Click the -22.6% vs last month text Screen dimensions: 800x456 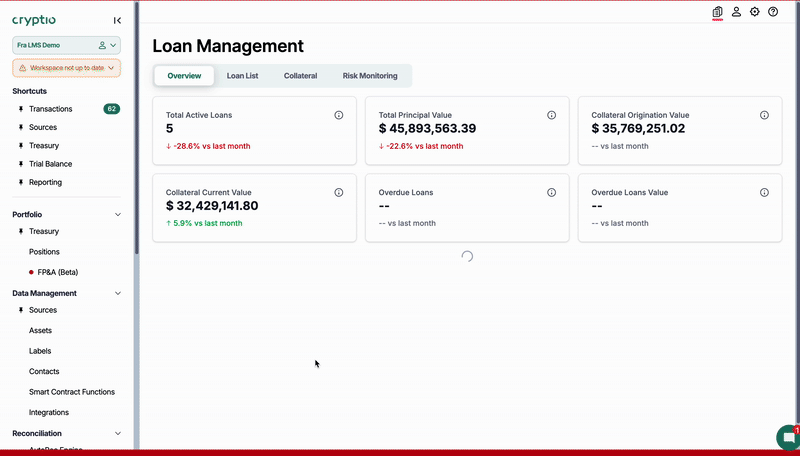point(421,146)
